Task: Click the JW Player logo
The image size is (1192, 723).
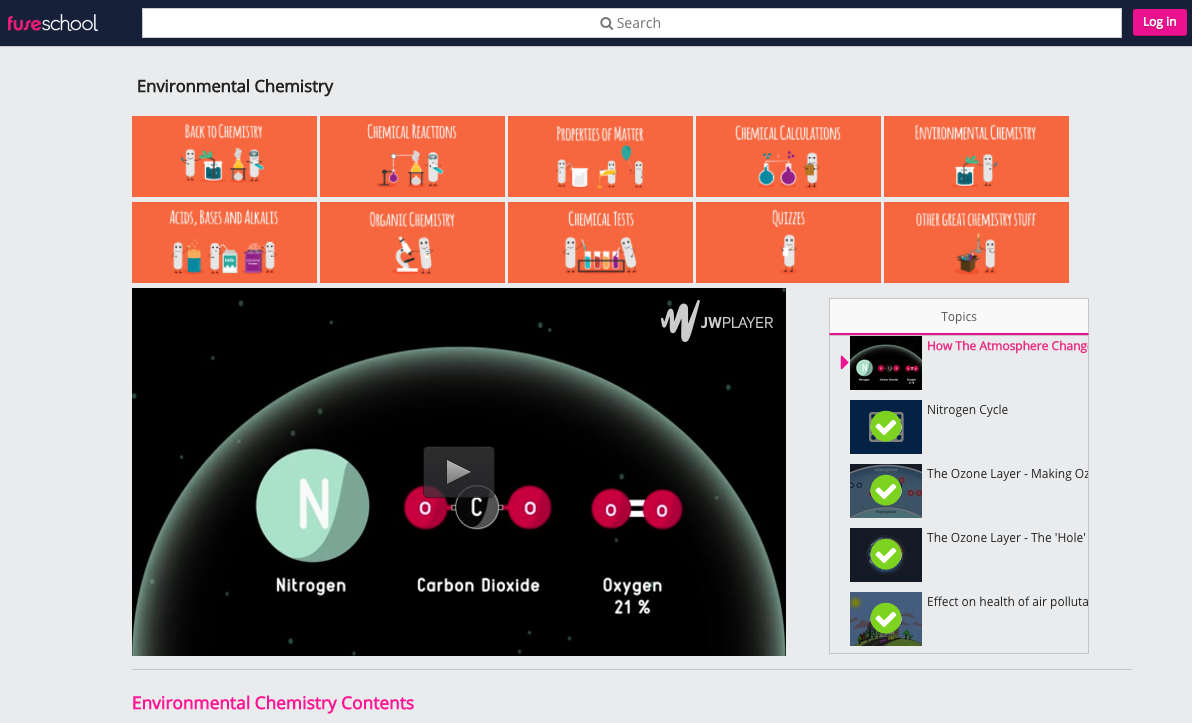Action: tap(717, 322)
